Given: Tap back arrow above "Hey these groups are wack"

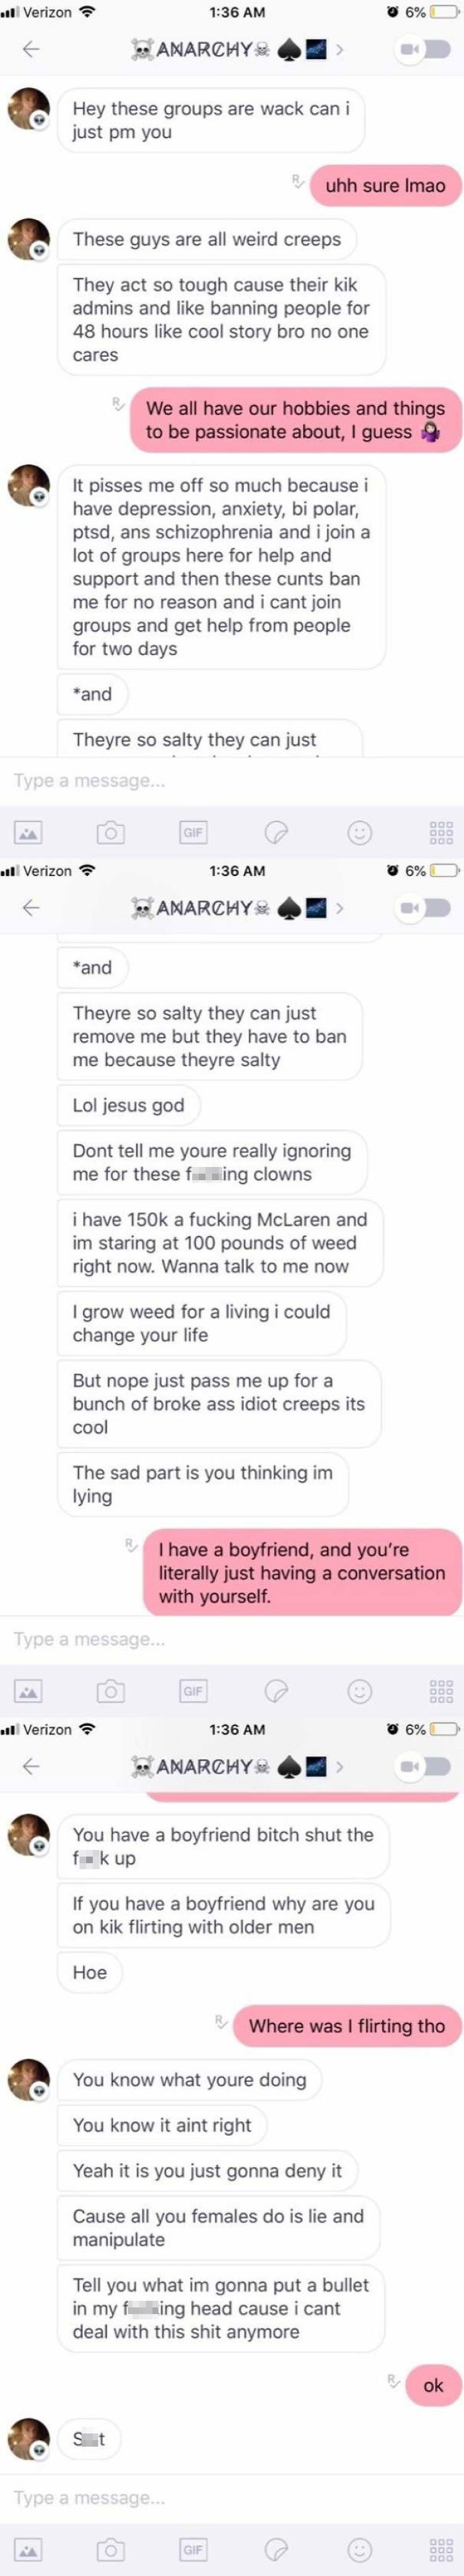Looking at the screenshot, I should (x=31, y=49).
